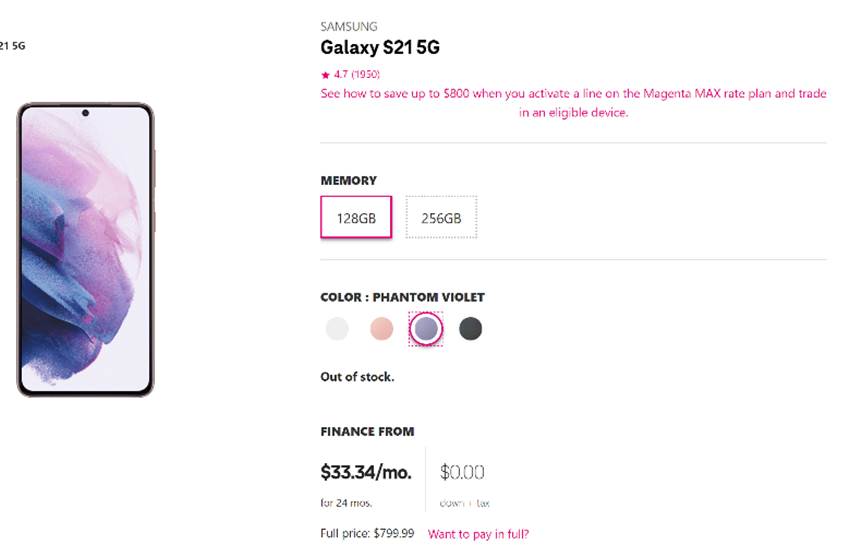This screenshot has width=851, height=559.
Task: Pick the white color swatch
Action: pyautogui.click(x=337, y=328)
